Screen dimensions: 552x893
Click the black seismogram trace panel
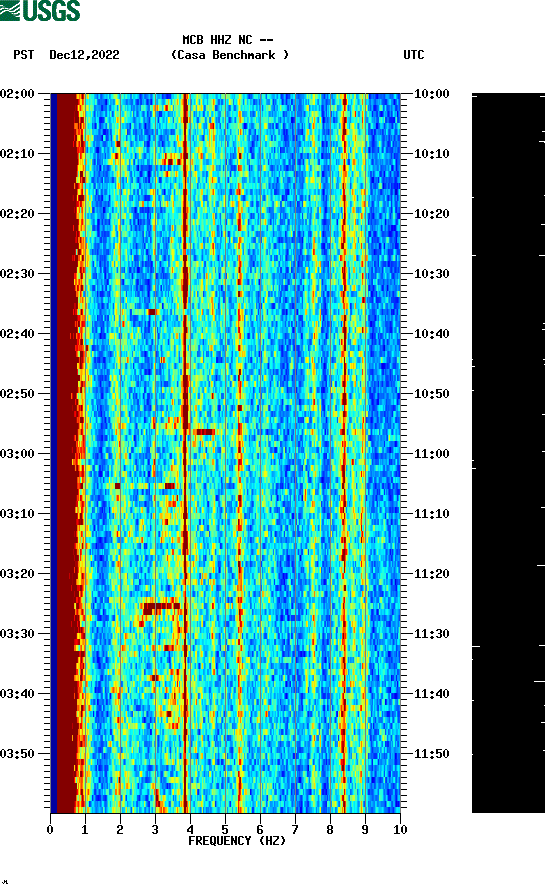pyautogui.click(x=508, y=453)
